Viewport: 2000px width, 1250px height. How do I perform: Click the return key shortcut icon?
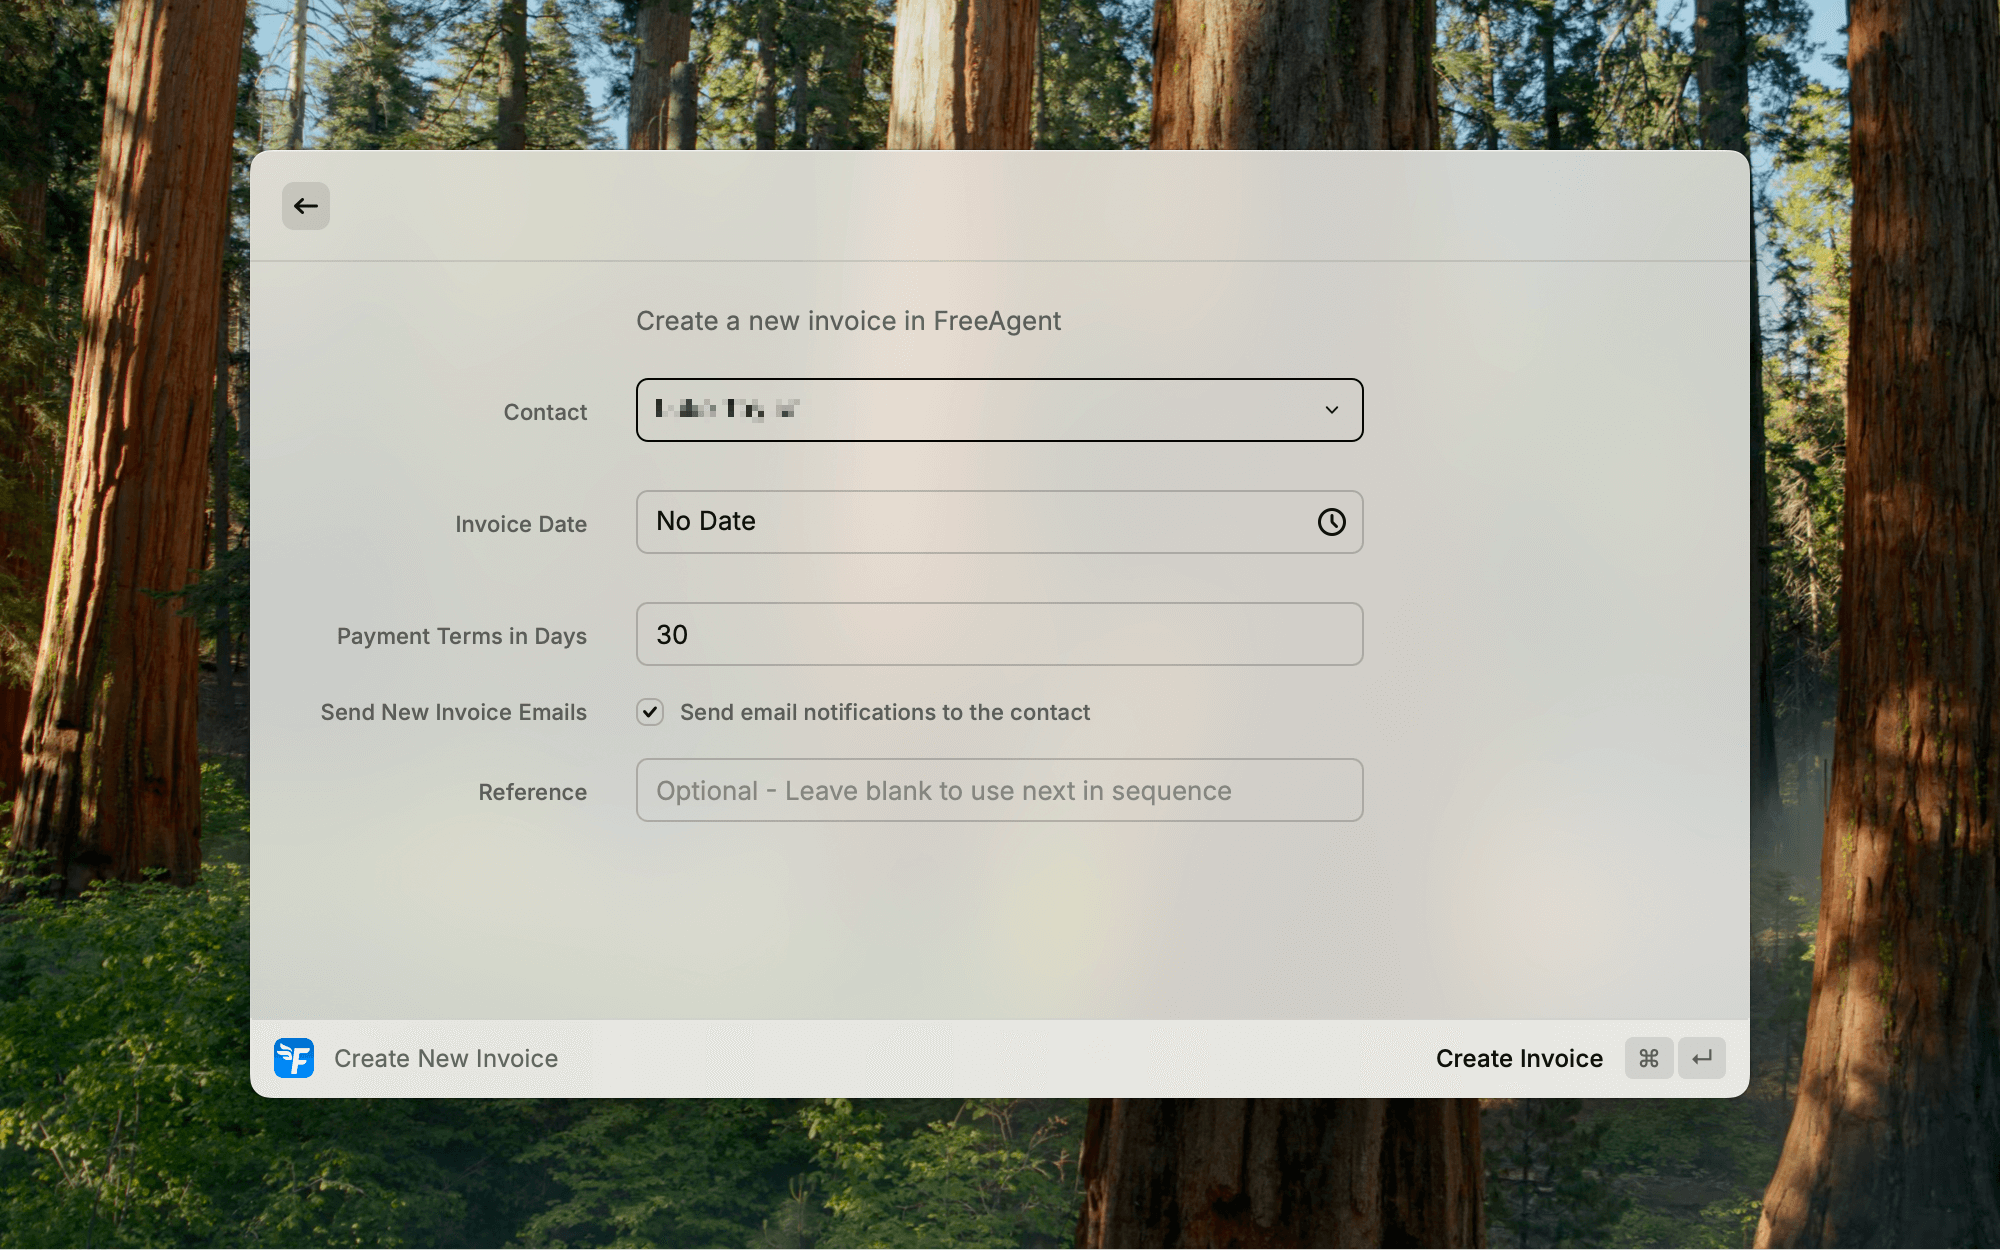[x=1701, y=1058]
